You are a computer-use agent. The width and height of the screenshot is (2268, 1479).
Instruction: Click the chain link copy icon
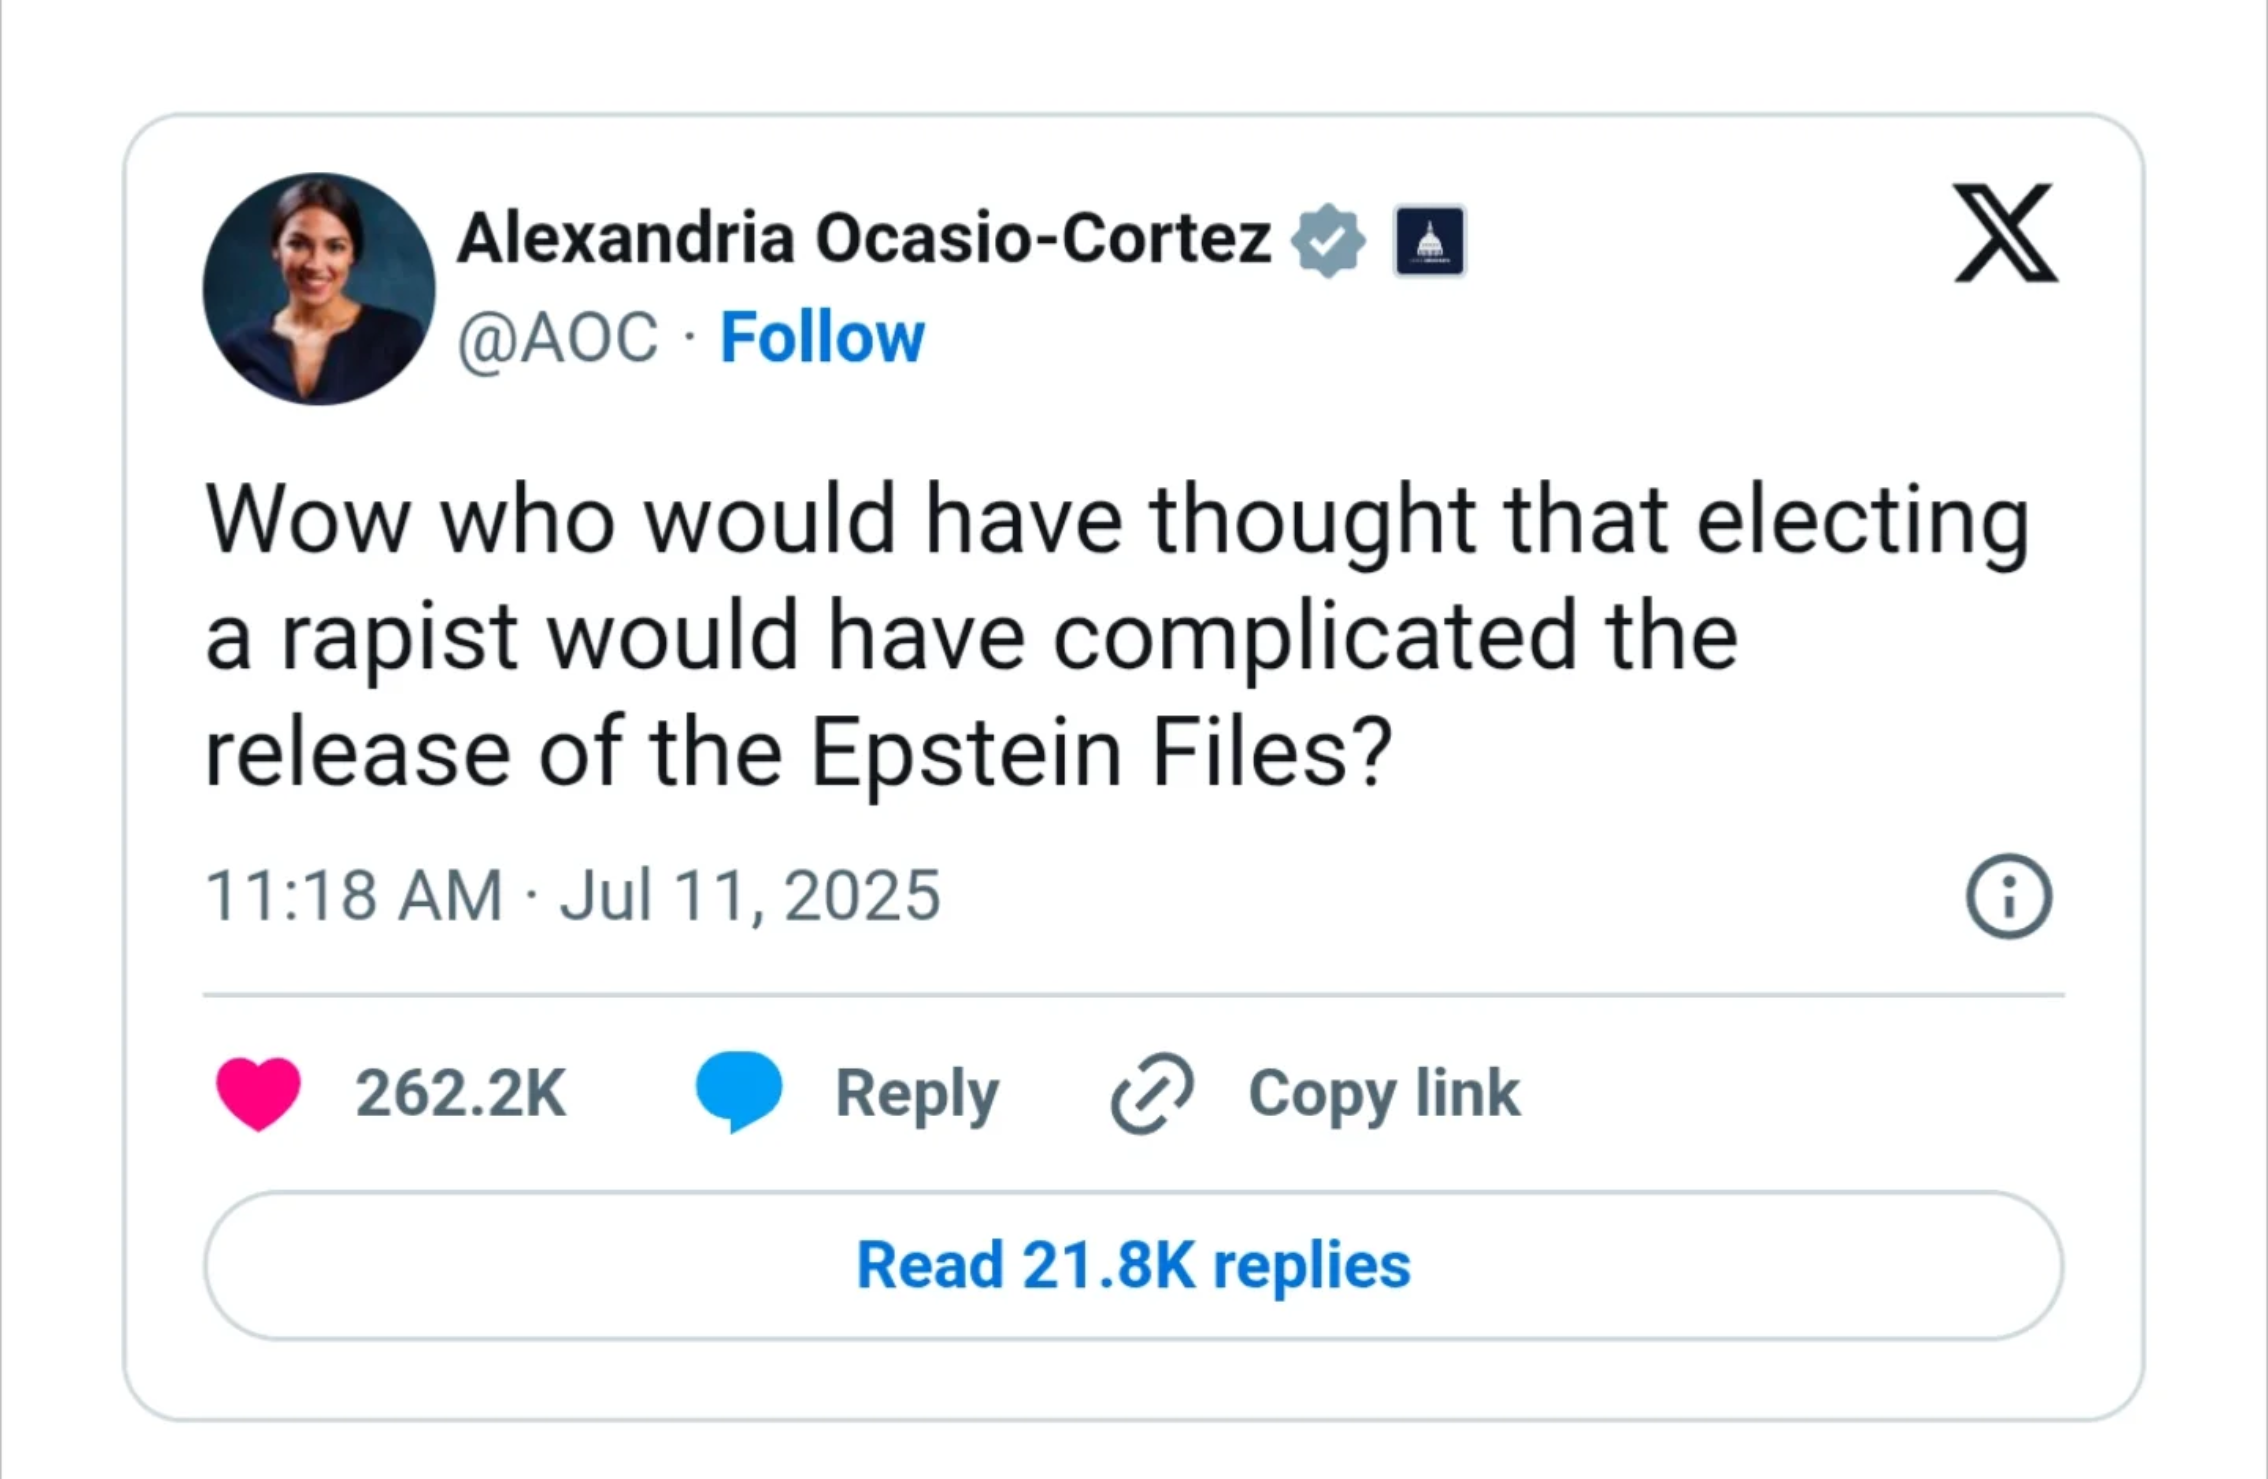coord(1152,1093)
